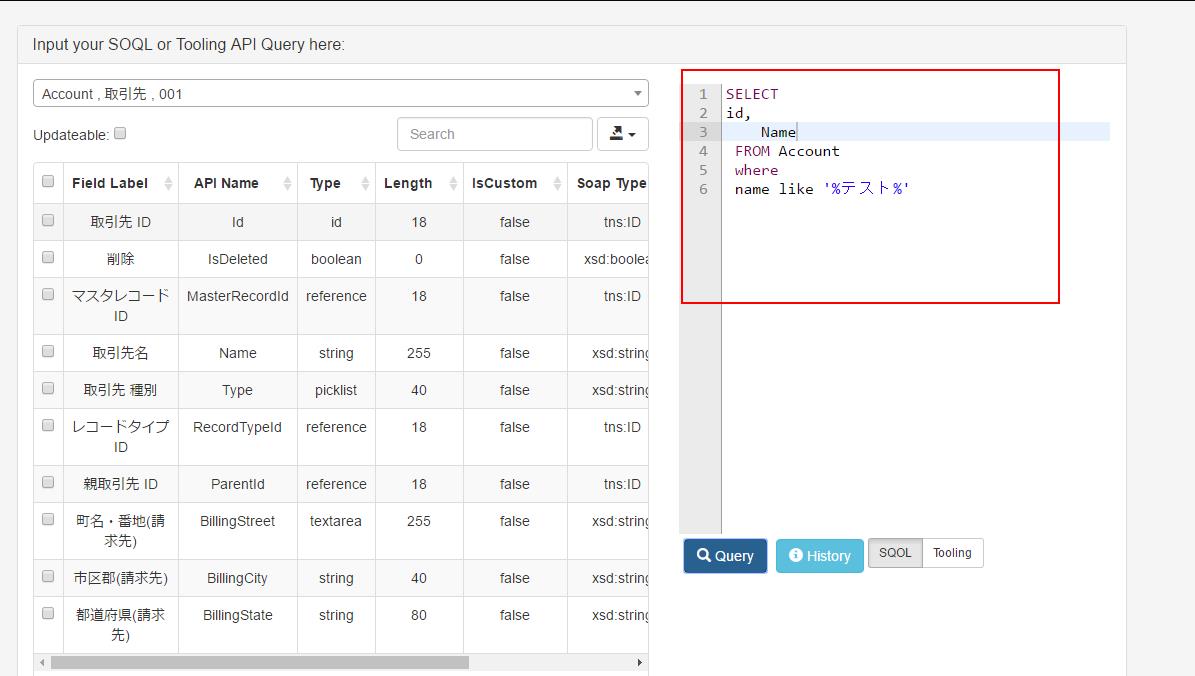Run the query with Query button
This screenshot has width=1195, height=676.
[x=725, y=556]
